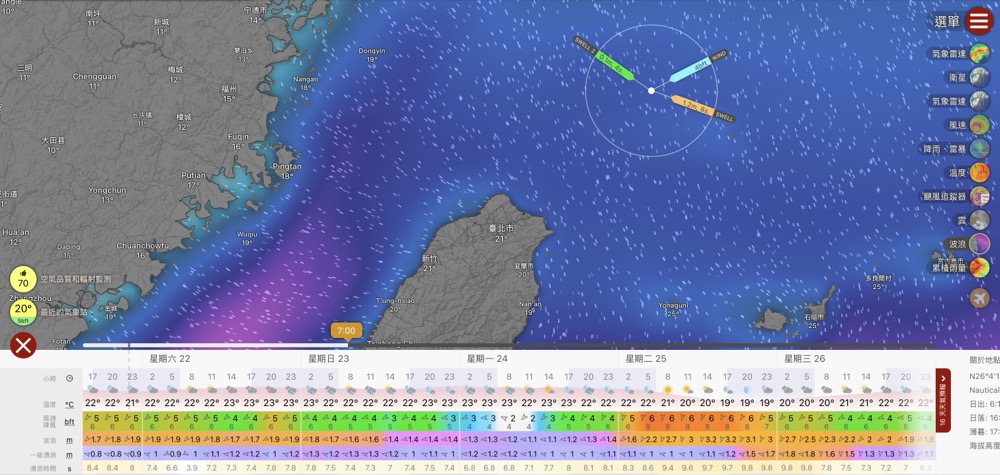The image size is (1000, 475).
Task: Show the 累積雨量 rain accumulation layer
Action: [x=979, y=267]
